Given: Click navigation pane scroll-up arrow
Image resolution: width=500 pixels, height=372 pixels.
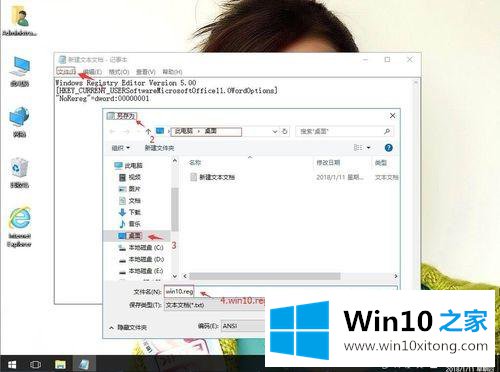Looking at the screenshot, I should pyautogui.click(x=175, y=161).
